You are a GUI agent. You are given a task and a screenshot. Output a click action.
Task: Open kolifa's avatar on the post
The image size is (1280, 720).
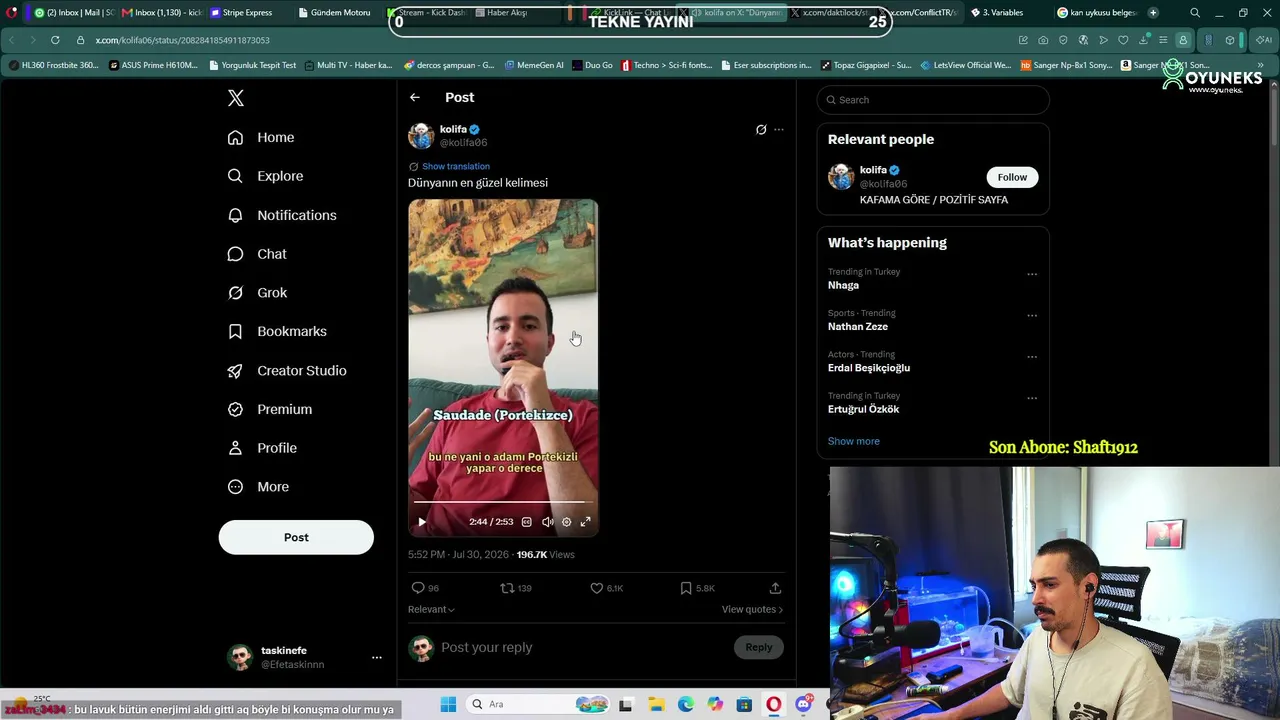click(421, 136)
